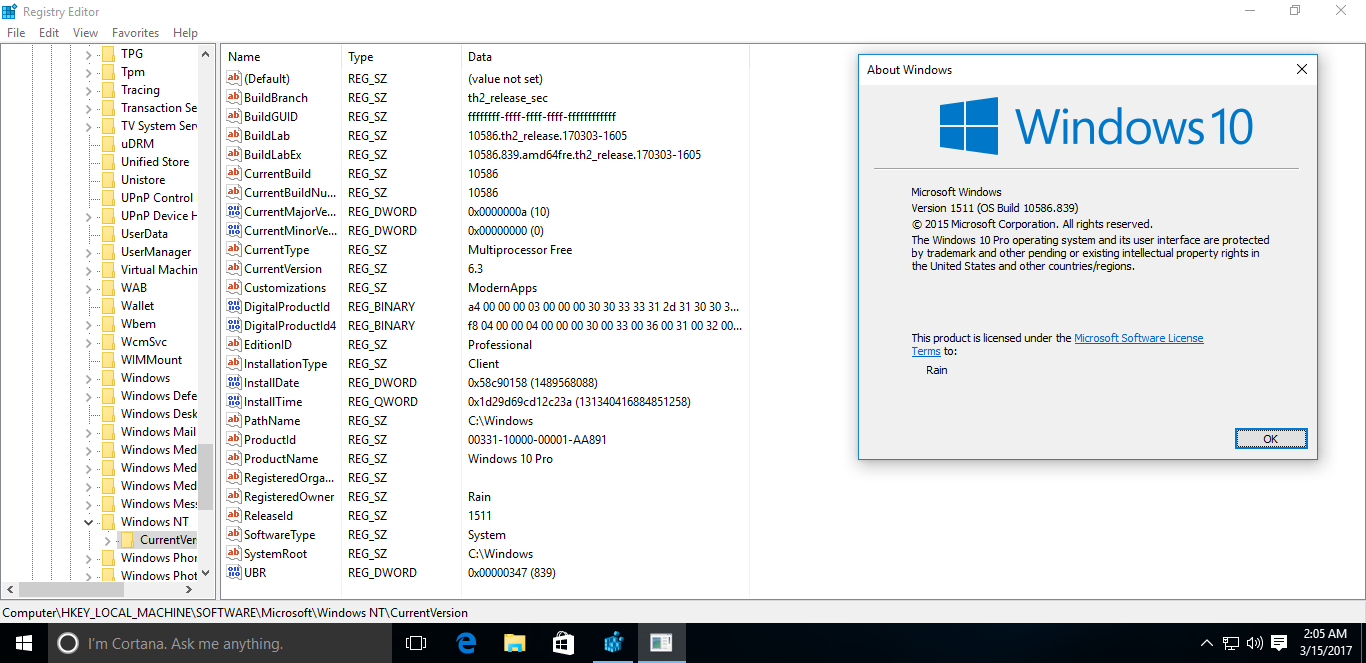Click the DigitalProductId binary value icon
This screenshot has height=663, width=1366.
234,307
